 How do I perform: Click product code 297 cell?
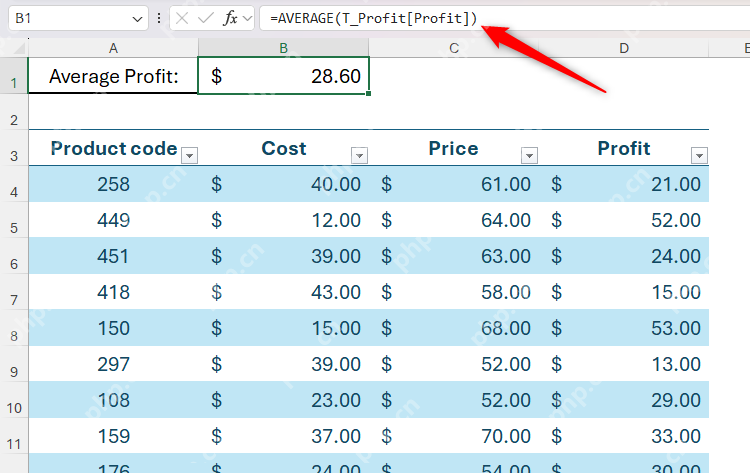pos(113,364)
